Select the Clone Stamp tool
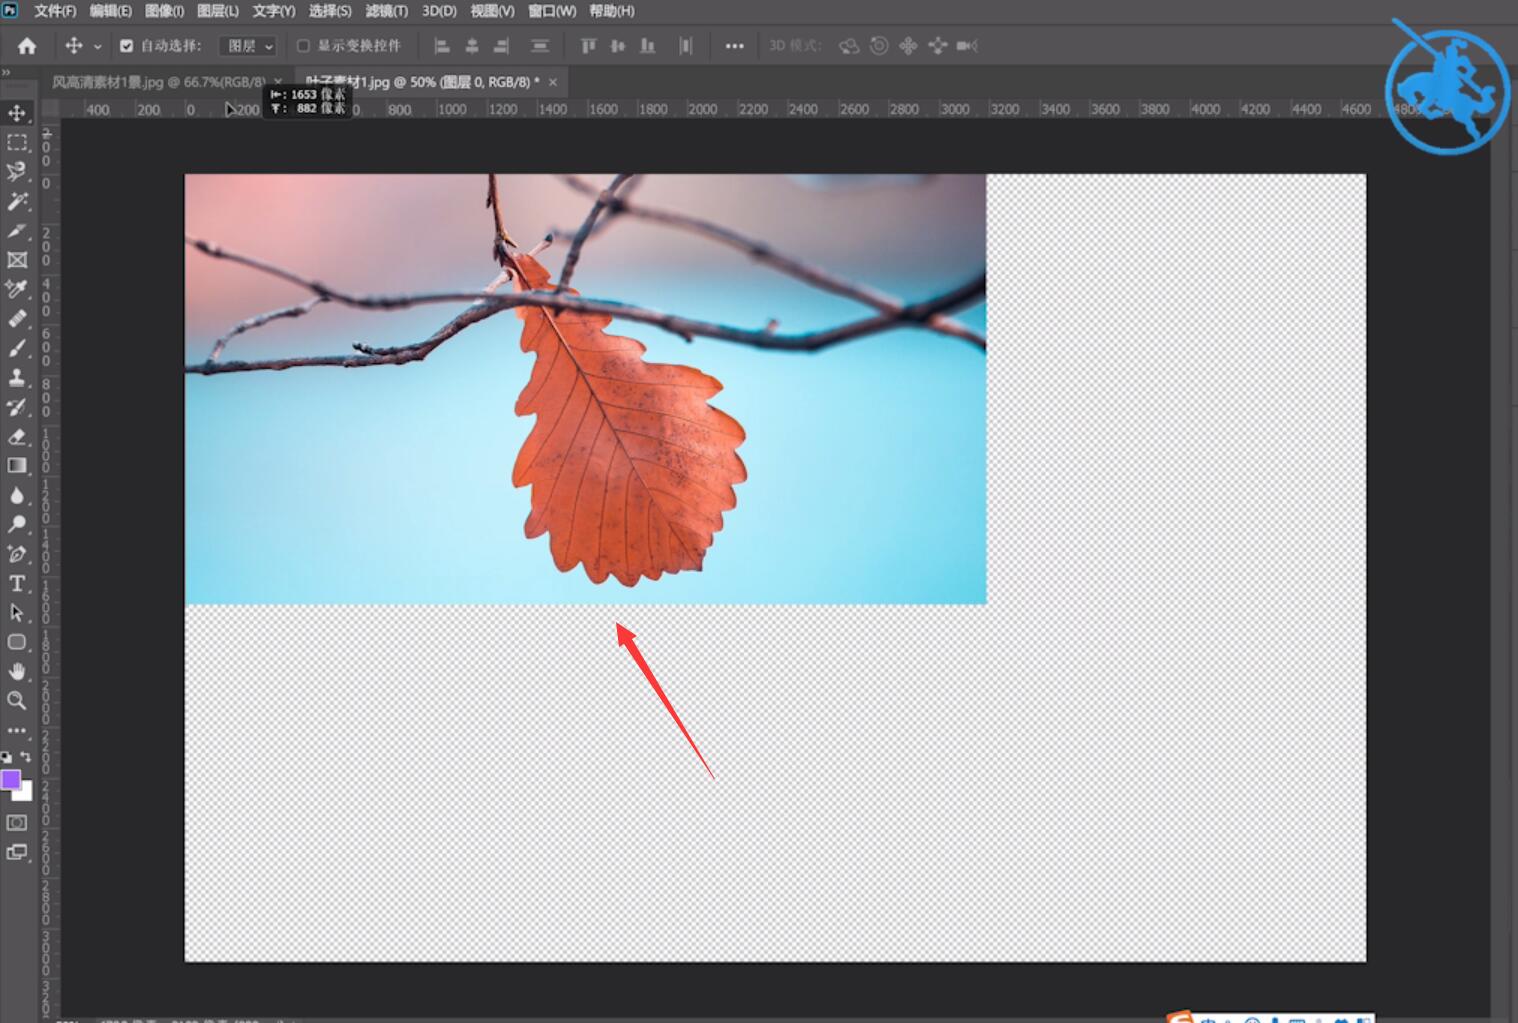 (17, 377)
